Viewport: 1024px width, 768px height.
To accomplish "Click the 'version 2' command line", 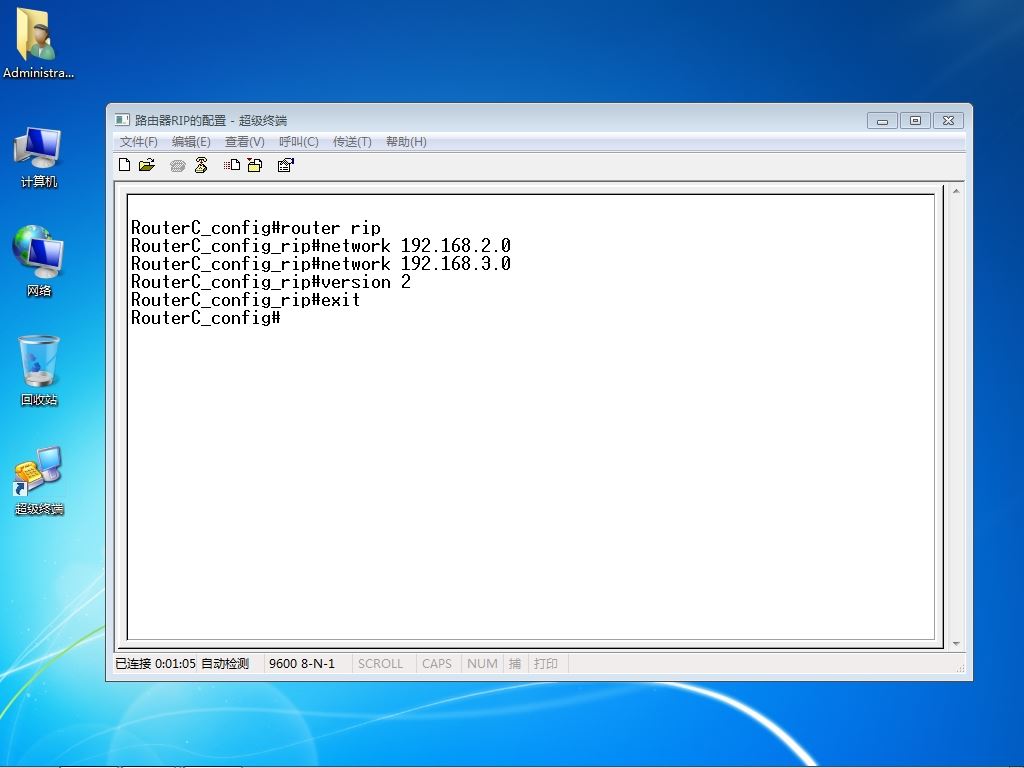I will [x=271, y=282].
